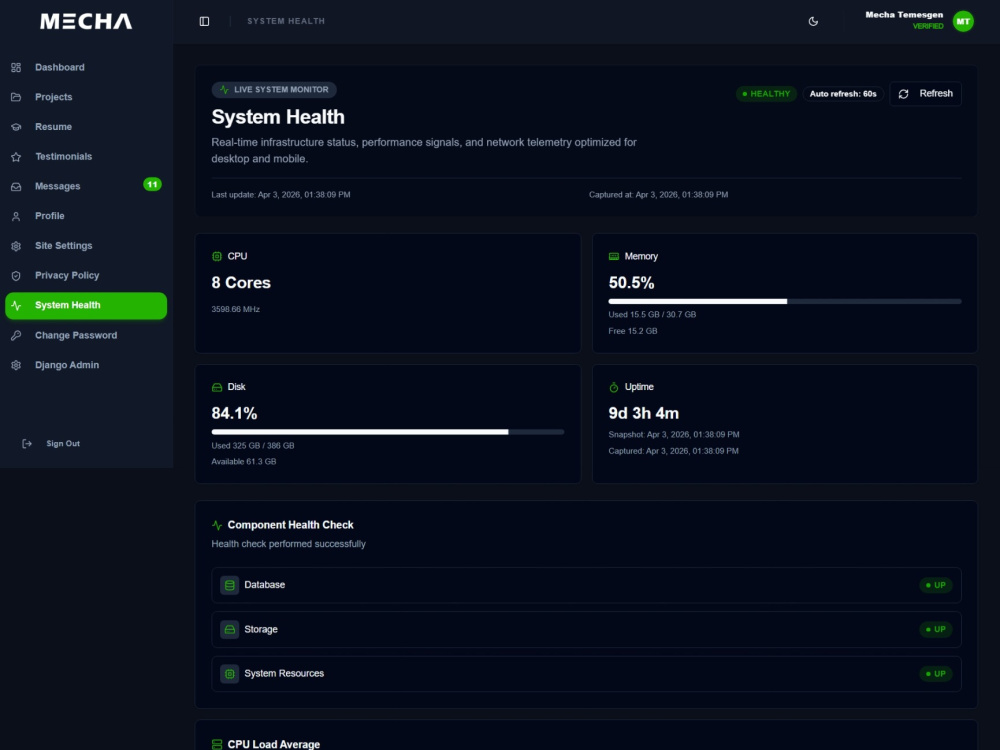Select Profile menu item
The width and height of the screenshot is (1000, 750).
click(86, 216)
